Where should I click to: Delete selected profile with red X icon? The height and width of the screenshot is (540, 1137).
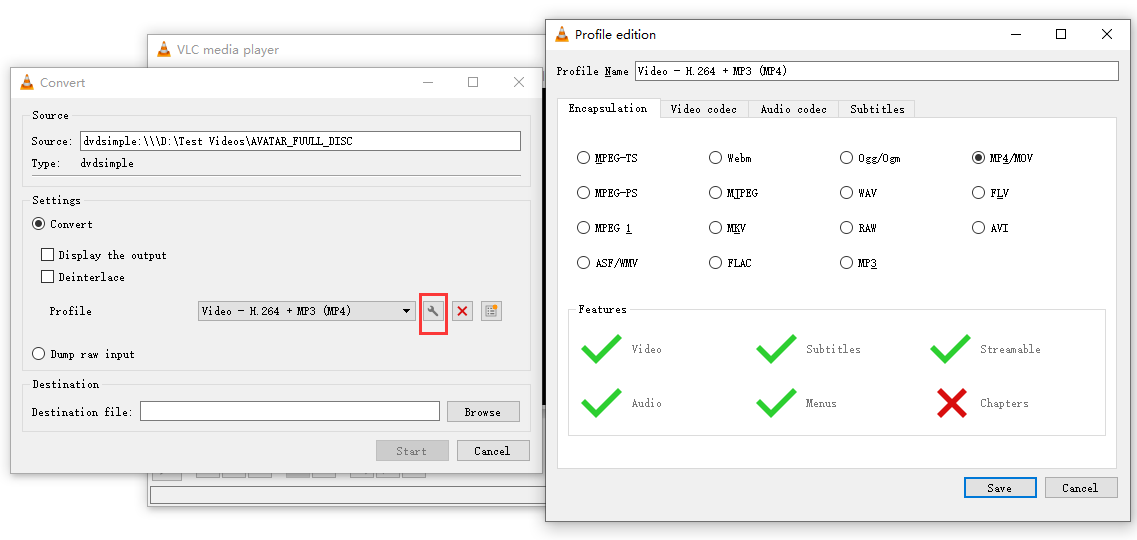[462, 311]
